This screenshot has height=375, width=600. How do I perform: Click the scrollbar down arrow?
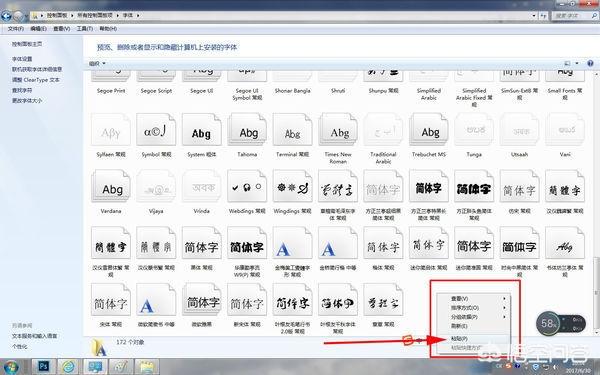pos(597,332)
